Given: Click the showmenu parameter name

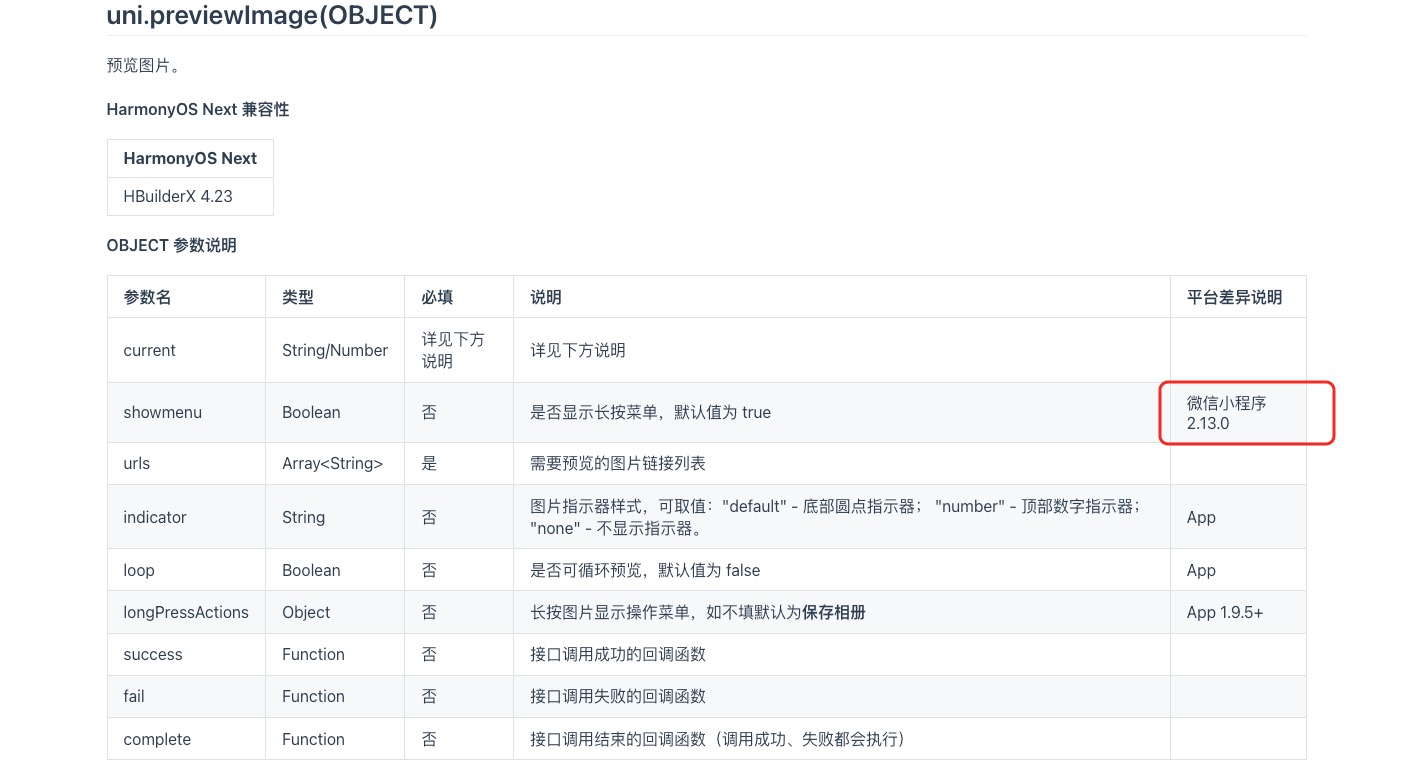Looking at the screenshot, I should (162, 412).
